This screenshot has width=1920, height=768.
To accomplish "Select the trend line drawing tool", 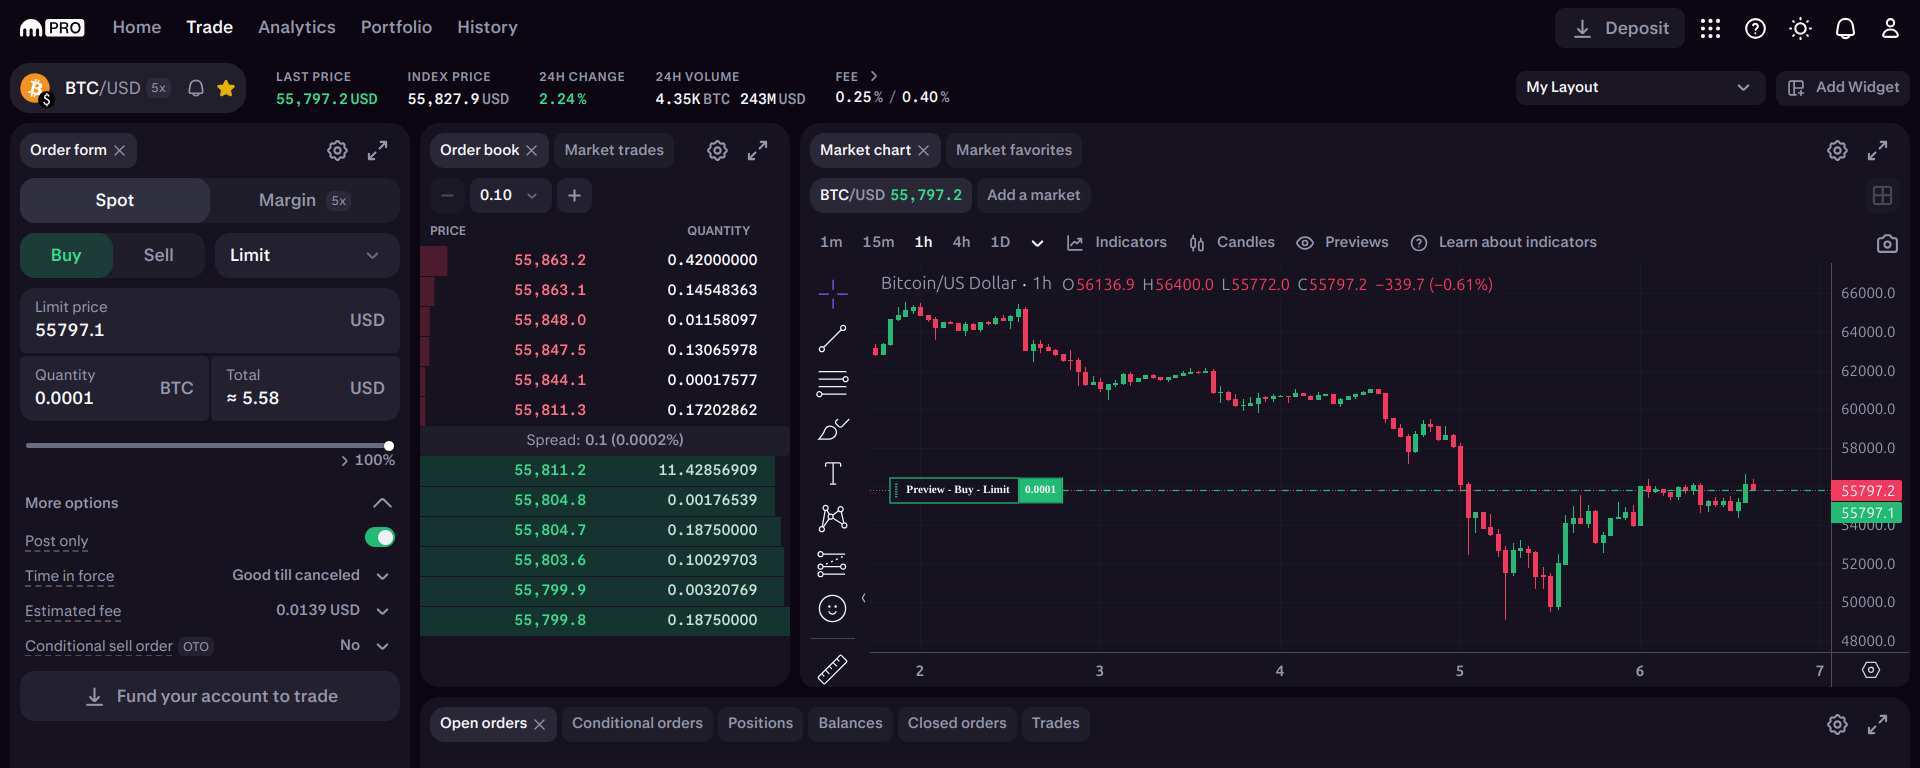I will coord(832,338).
